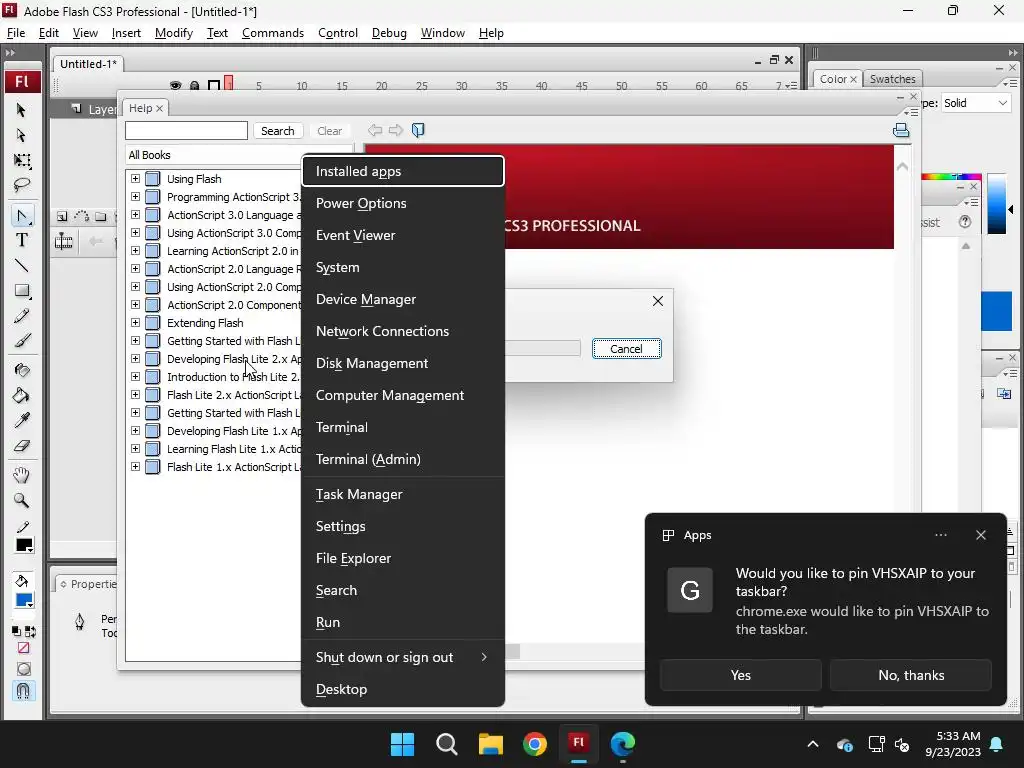Expand Programming ActionScript 3 book node

pyautogui.click(x=135, y=197)
